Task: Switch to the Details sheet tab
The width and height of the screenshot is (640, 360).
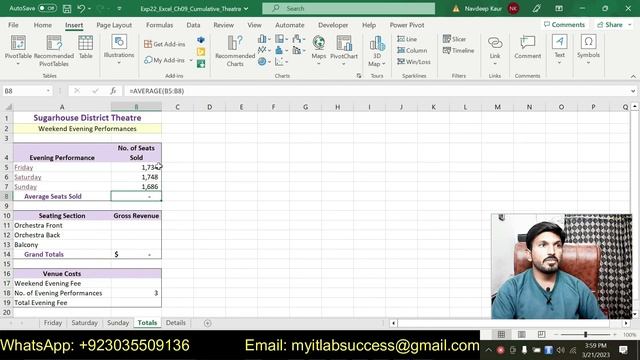Action: pyautogui.click(x=176, y=323)
